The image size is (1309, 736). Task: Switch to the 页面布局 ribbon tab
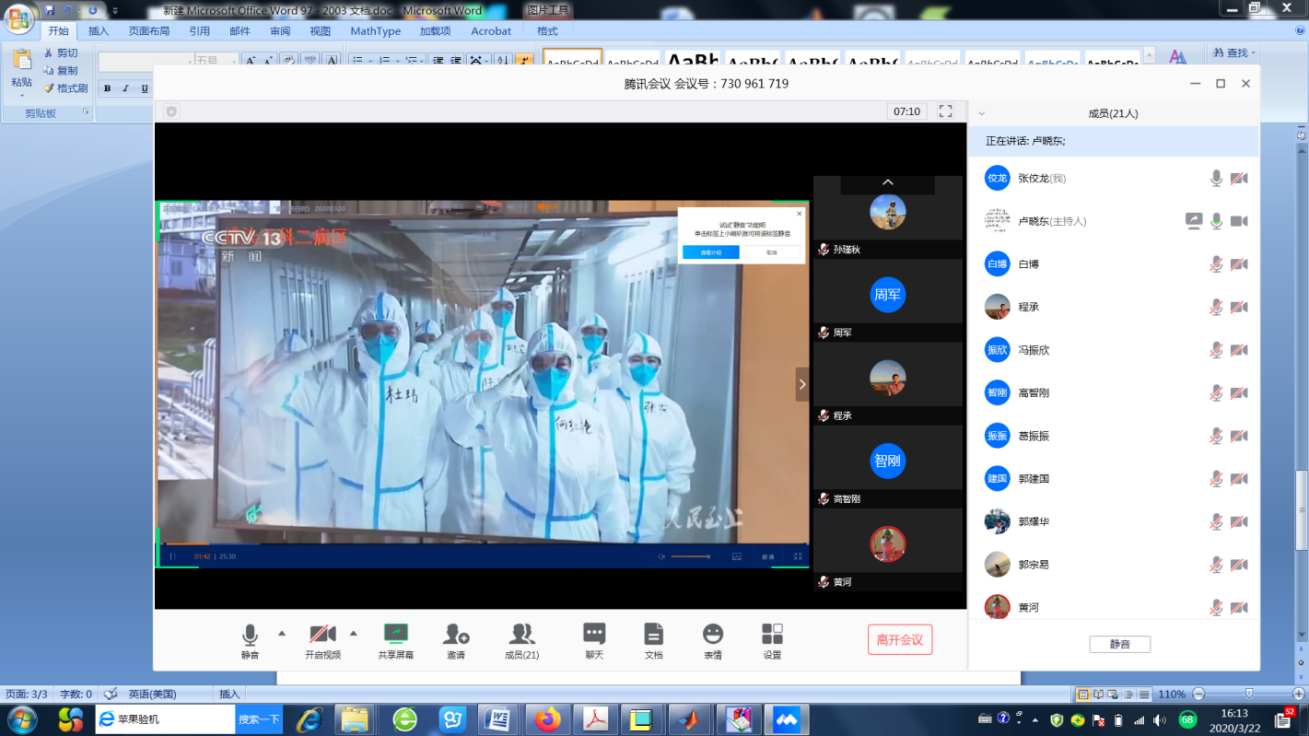pyautogui.click(x=149, y=31)
